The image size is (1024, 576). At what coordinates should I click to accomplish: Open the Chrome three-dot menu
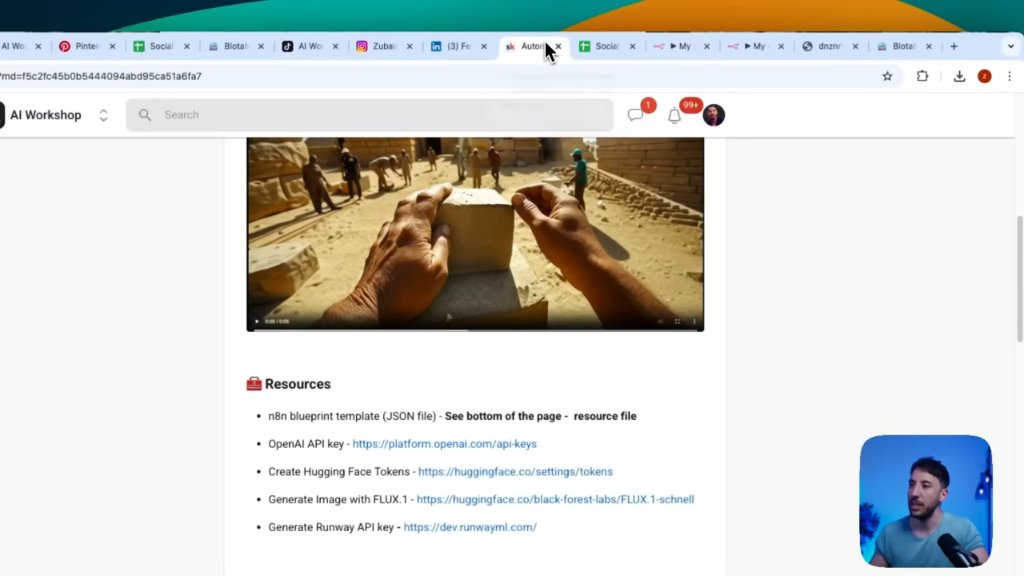point(1009,76)
